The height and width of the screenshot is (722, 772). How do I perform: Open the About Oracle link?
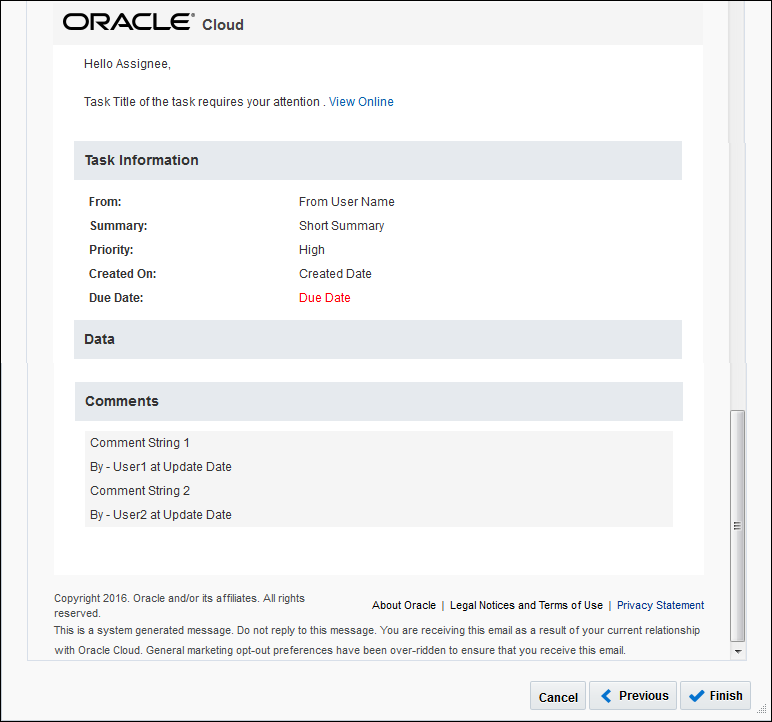(x=404, y=605)
